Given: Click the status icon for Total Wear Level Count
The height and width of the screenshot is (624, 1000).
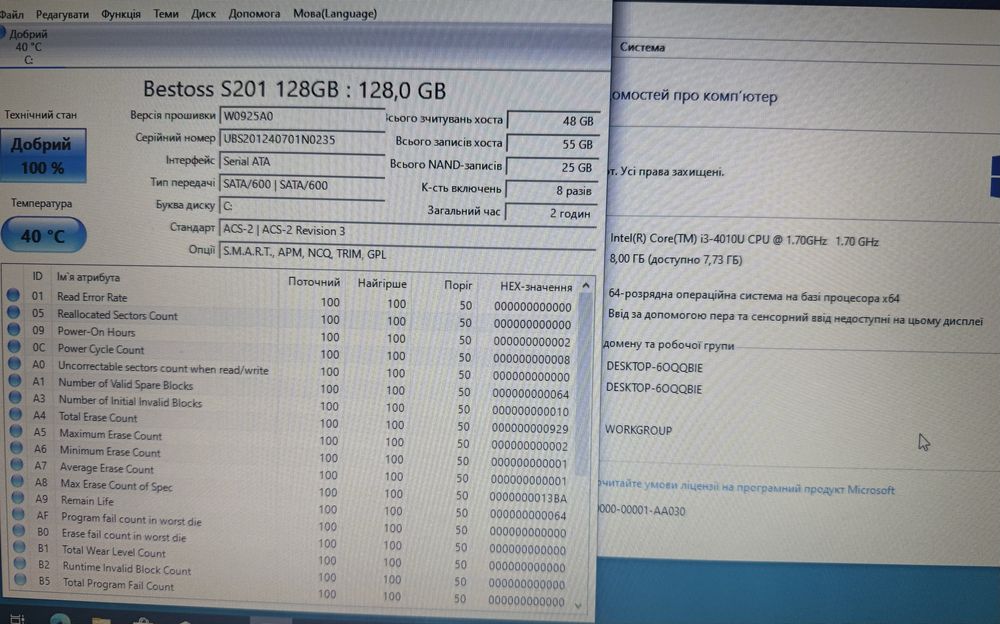Looking at the screenshot, I should click(19, 547).
